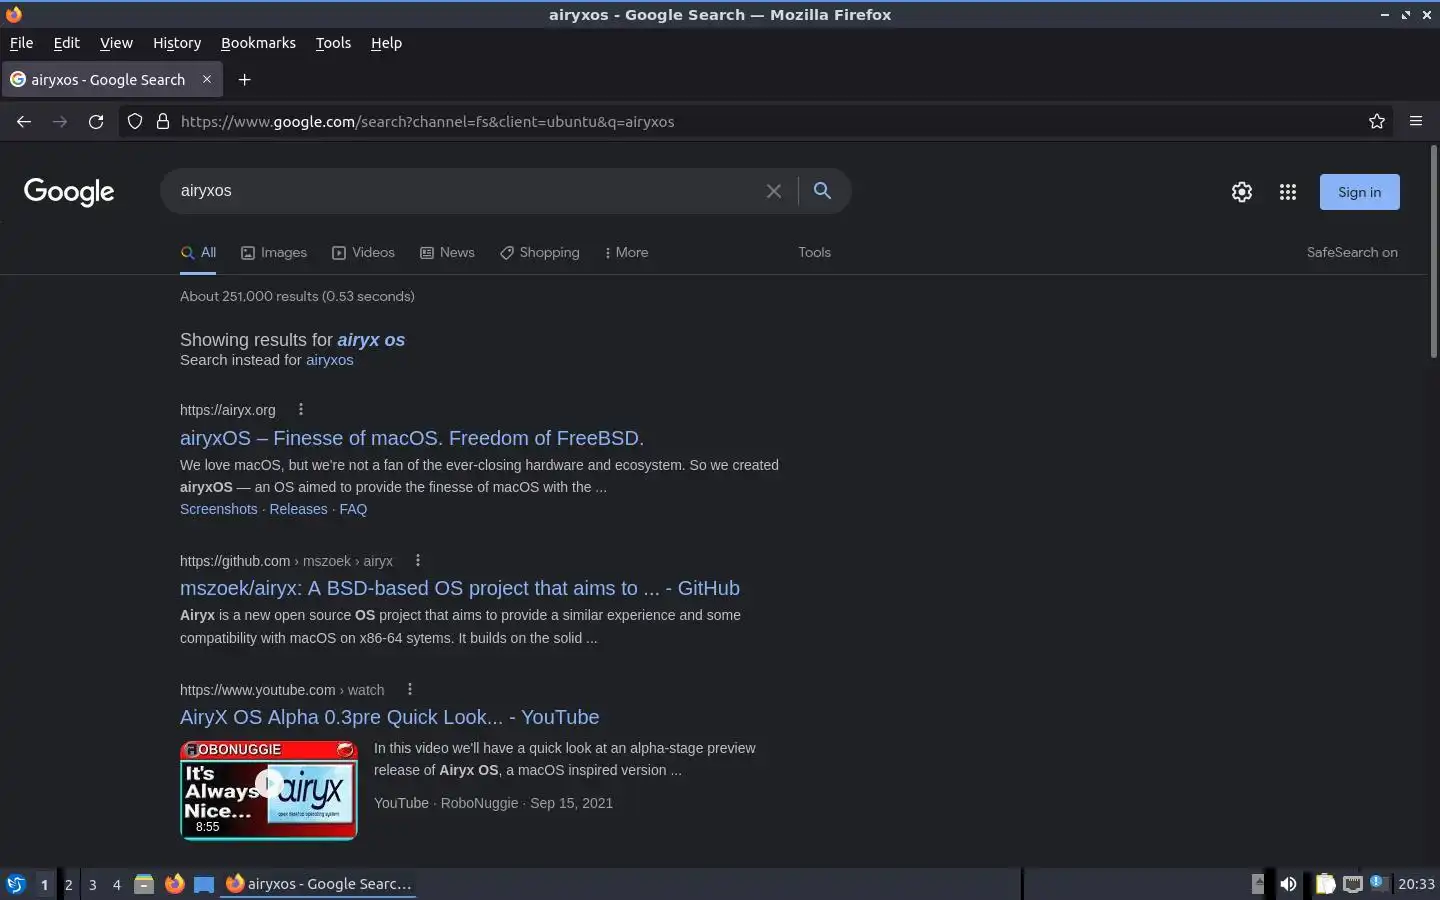Image resolution: width=1440 pixels, height=900 pixels.
Task: Click the https://airyx.org result URL
Action: click(228, 410)
